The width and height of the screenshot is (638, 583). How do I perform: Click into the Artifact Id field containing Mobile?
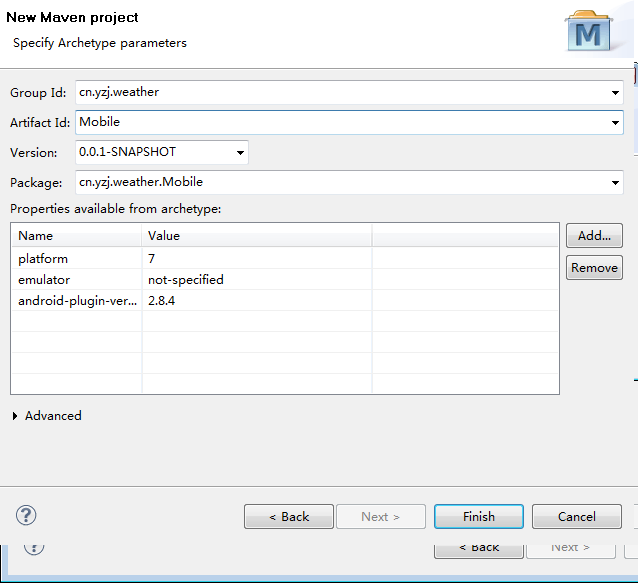click(340, 123)
